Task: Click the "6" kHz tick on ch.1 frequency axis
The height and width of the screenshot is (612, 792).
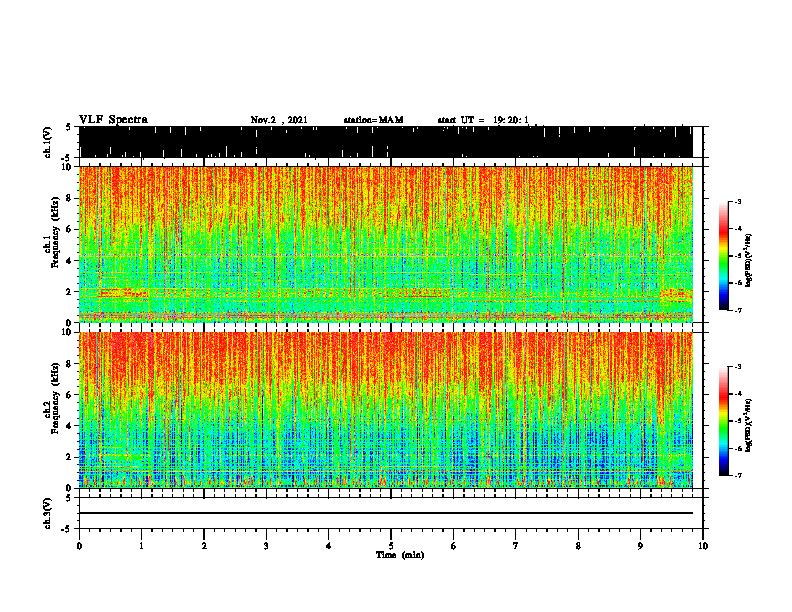Action: 69,230
